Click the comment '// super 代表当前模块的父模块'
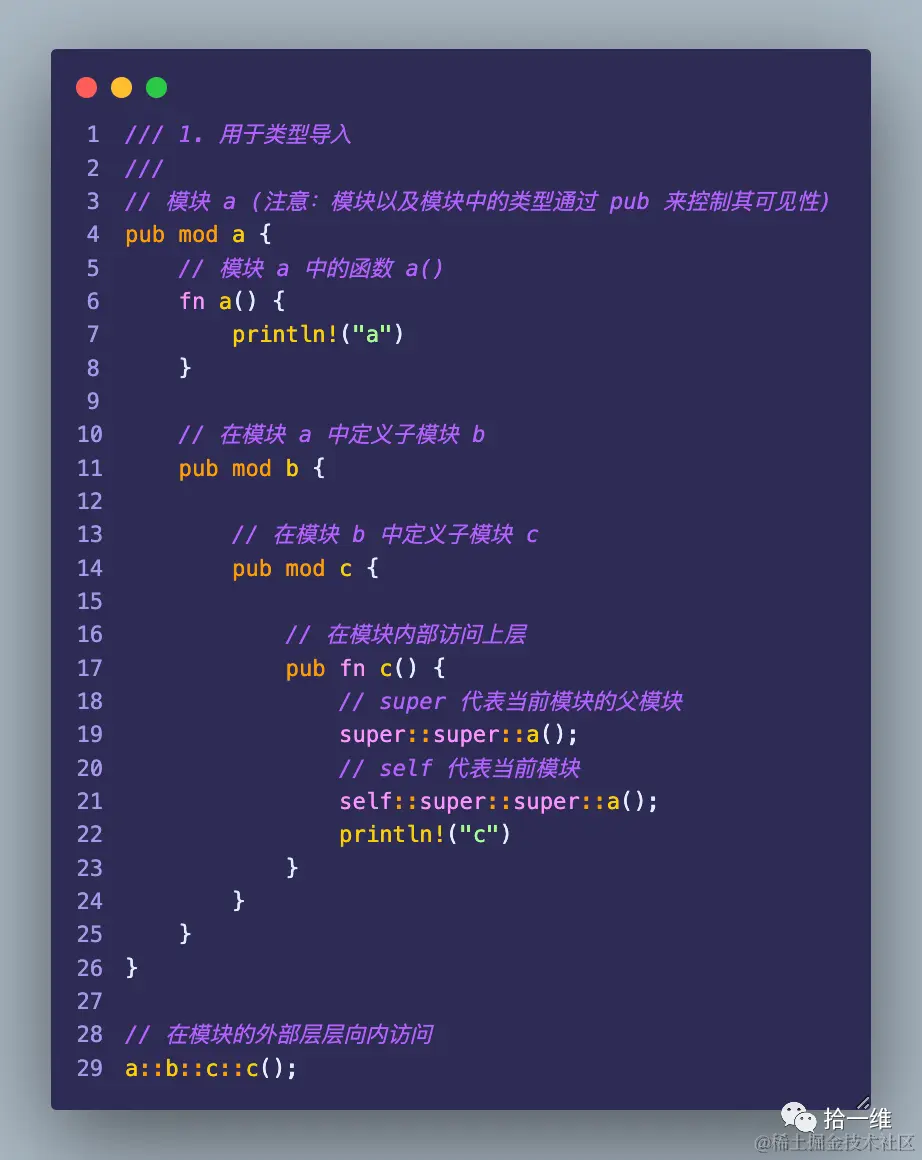This screenshot has height=1160, width=922. click(x=511, y=701)
